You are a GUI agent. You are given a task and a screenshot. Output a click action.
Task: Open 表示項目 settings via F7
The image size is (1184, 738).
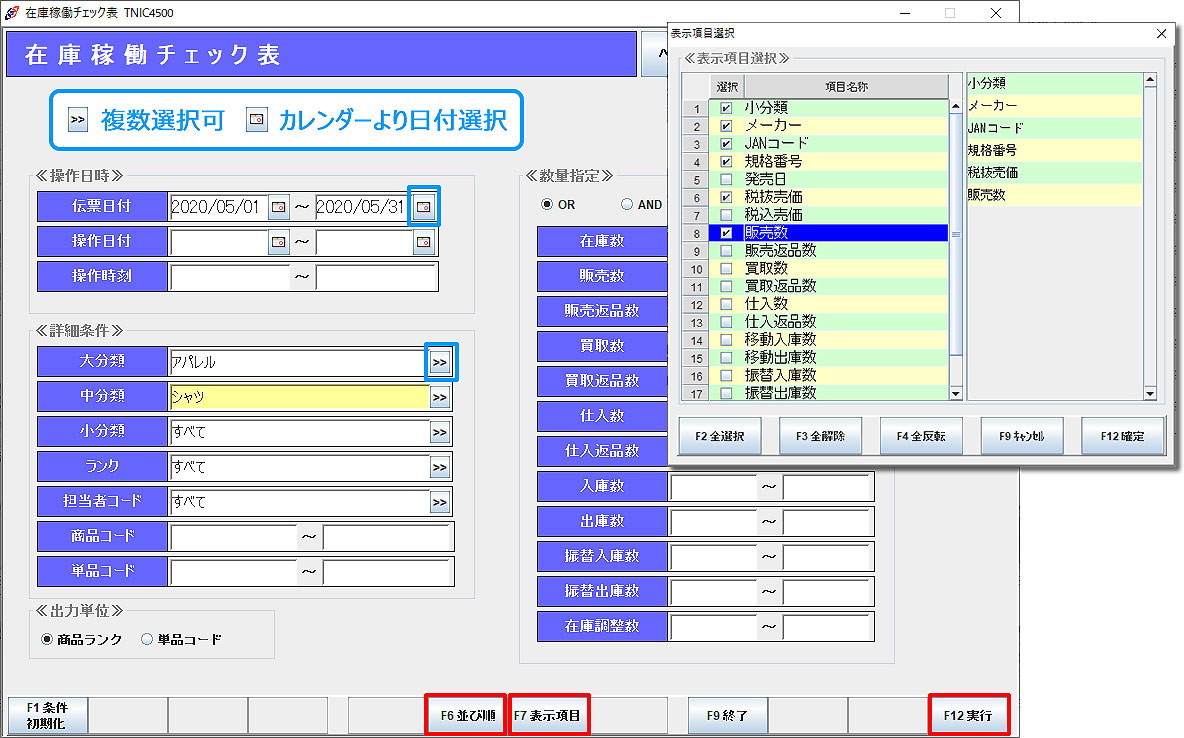(548, 714)
